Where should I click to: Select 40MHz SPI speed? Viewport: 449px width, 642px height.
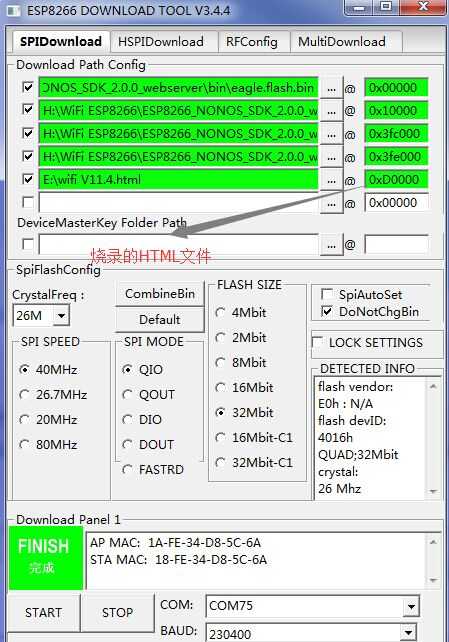tap(48, 370)
